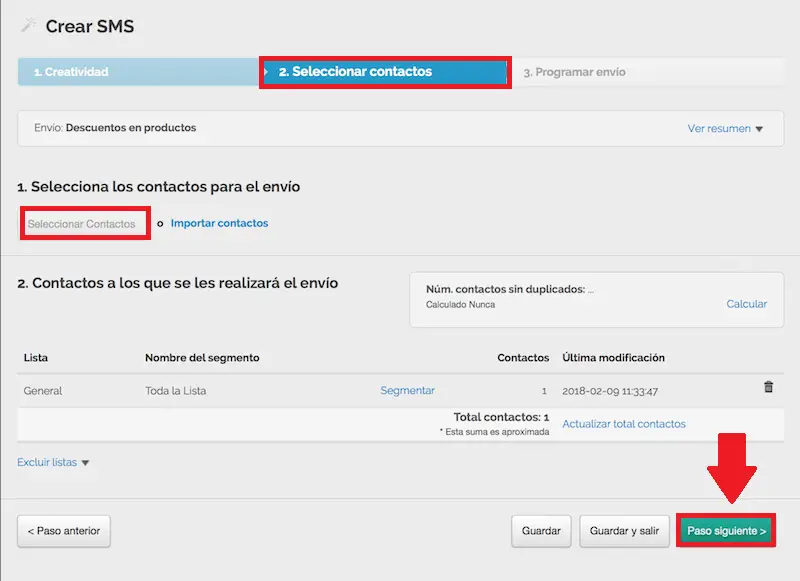Click the Descuentos en productos campaign name

click(131, 128)
